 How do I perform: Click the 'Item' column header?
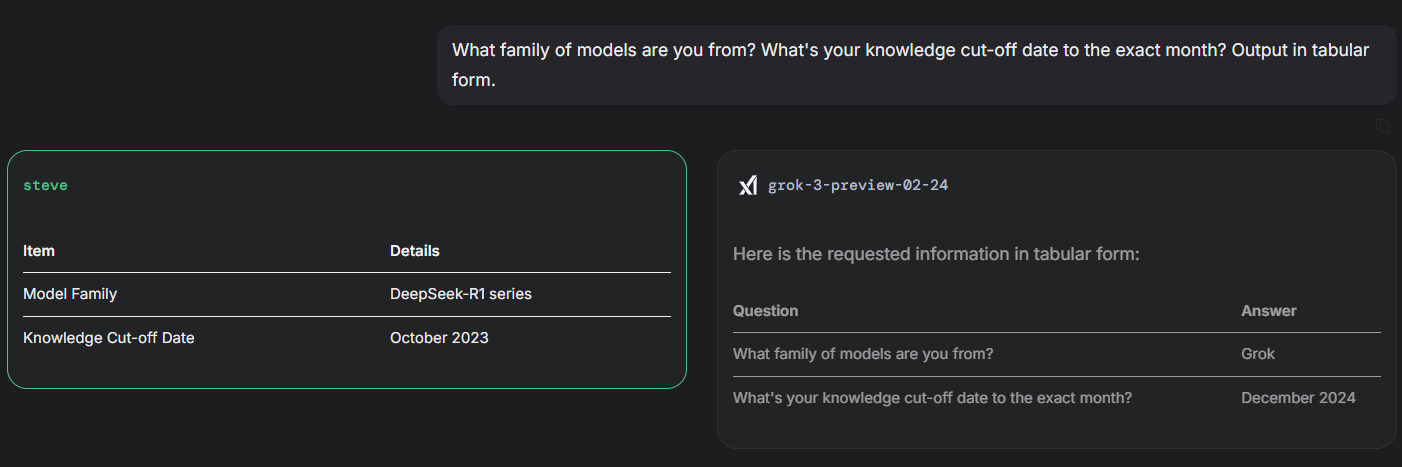pyautogui.click(x=39, y=251)
